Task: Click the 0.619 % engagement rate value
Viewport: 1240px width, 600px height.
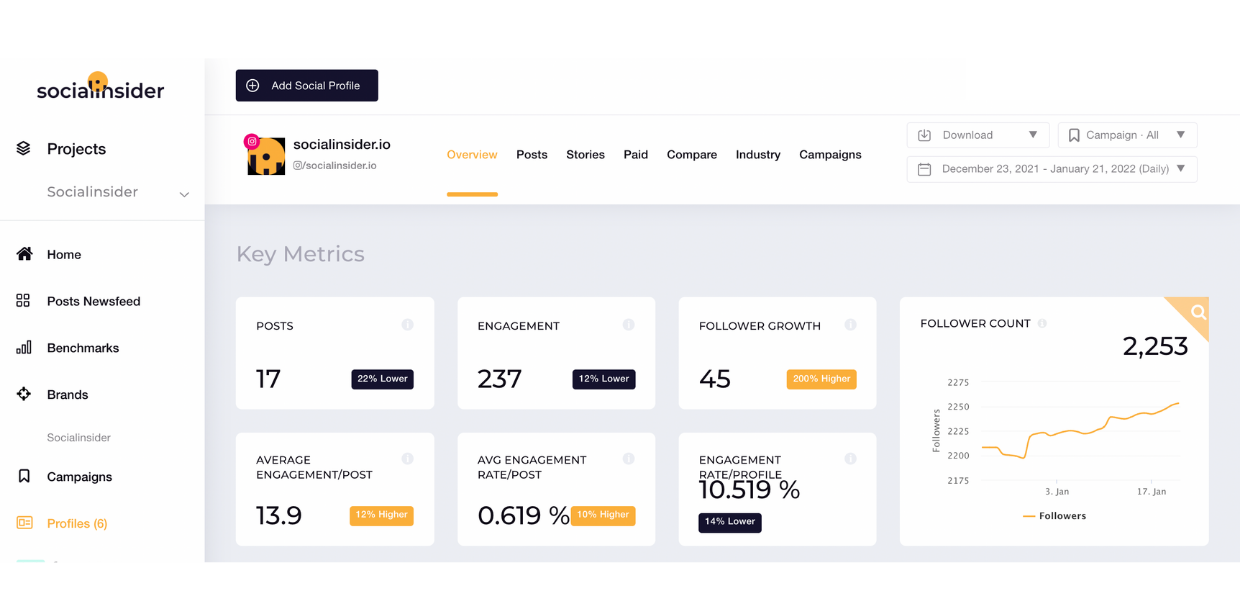Action: click(523, 515)
